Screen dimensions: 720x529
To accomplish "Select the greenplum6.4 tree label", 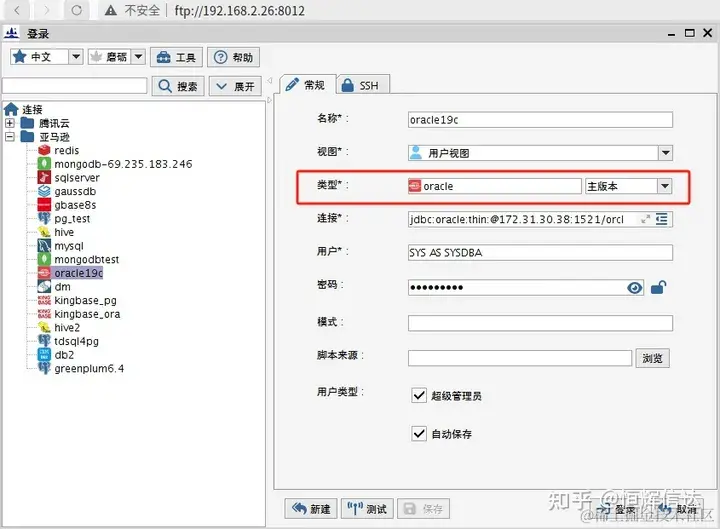I will tap(89, 369).
